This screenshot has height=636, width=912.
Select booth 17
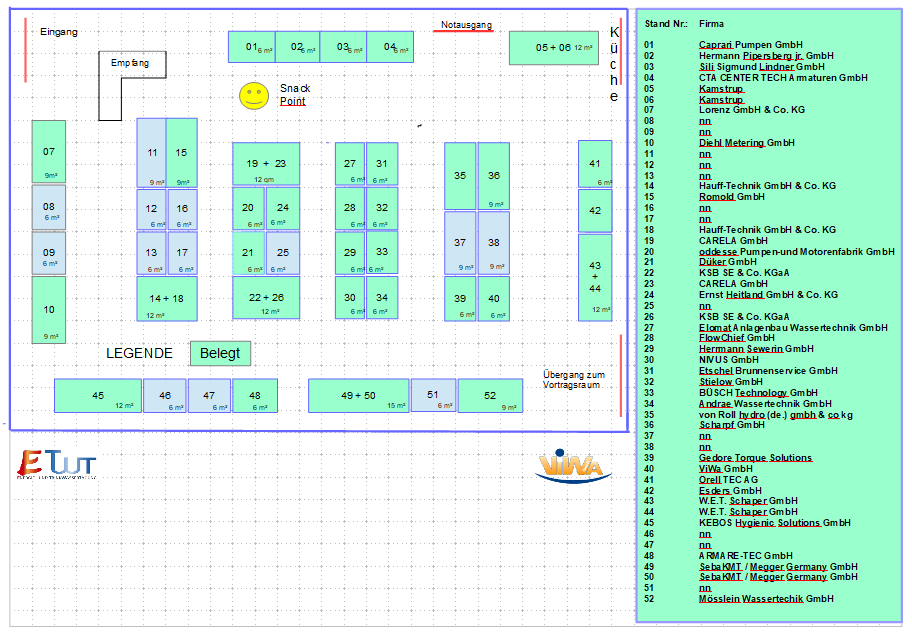pos(183,253)
